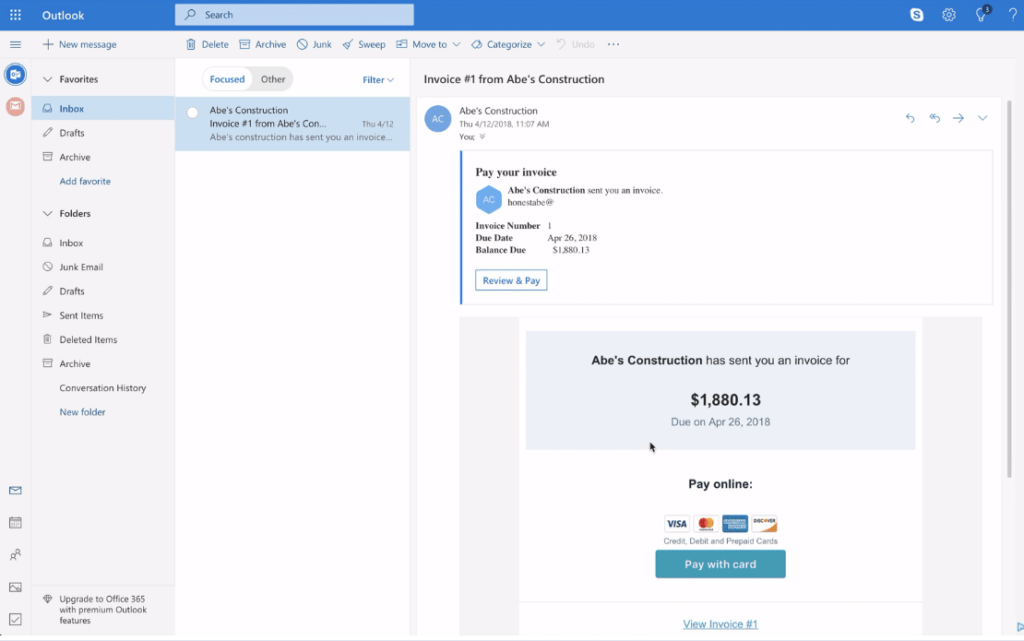Click the Add favorite link
The image size is (1024, 641).
tap(85, 181)
